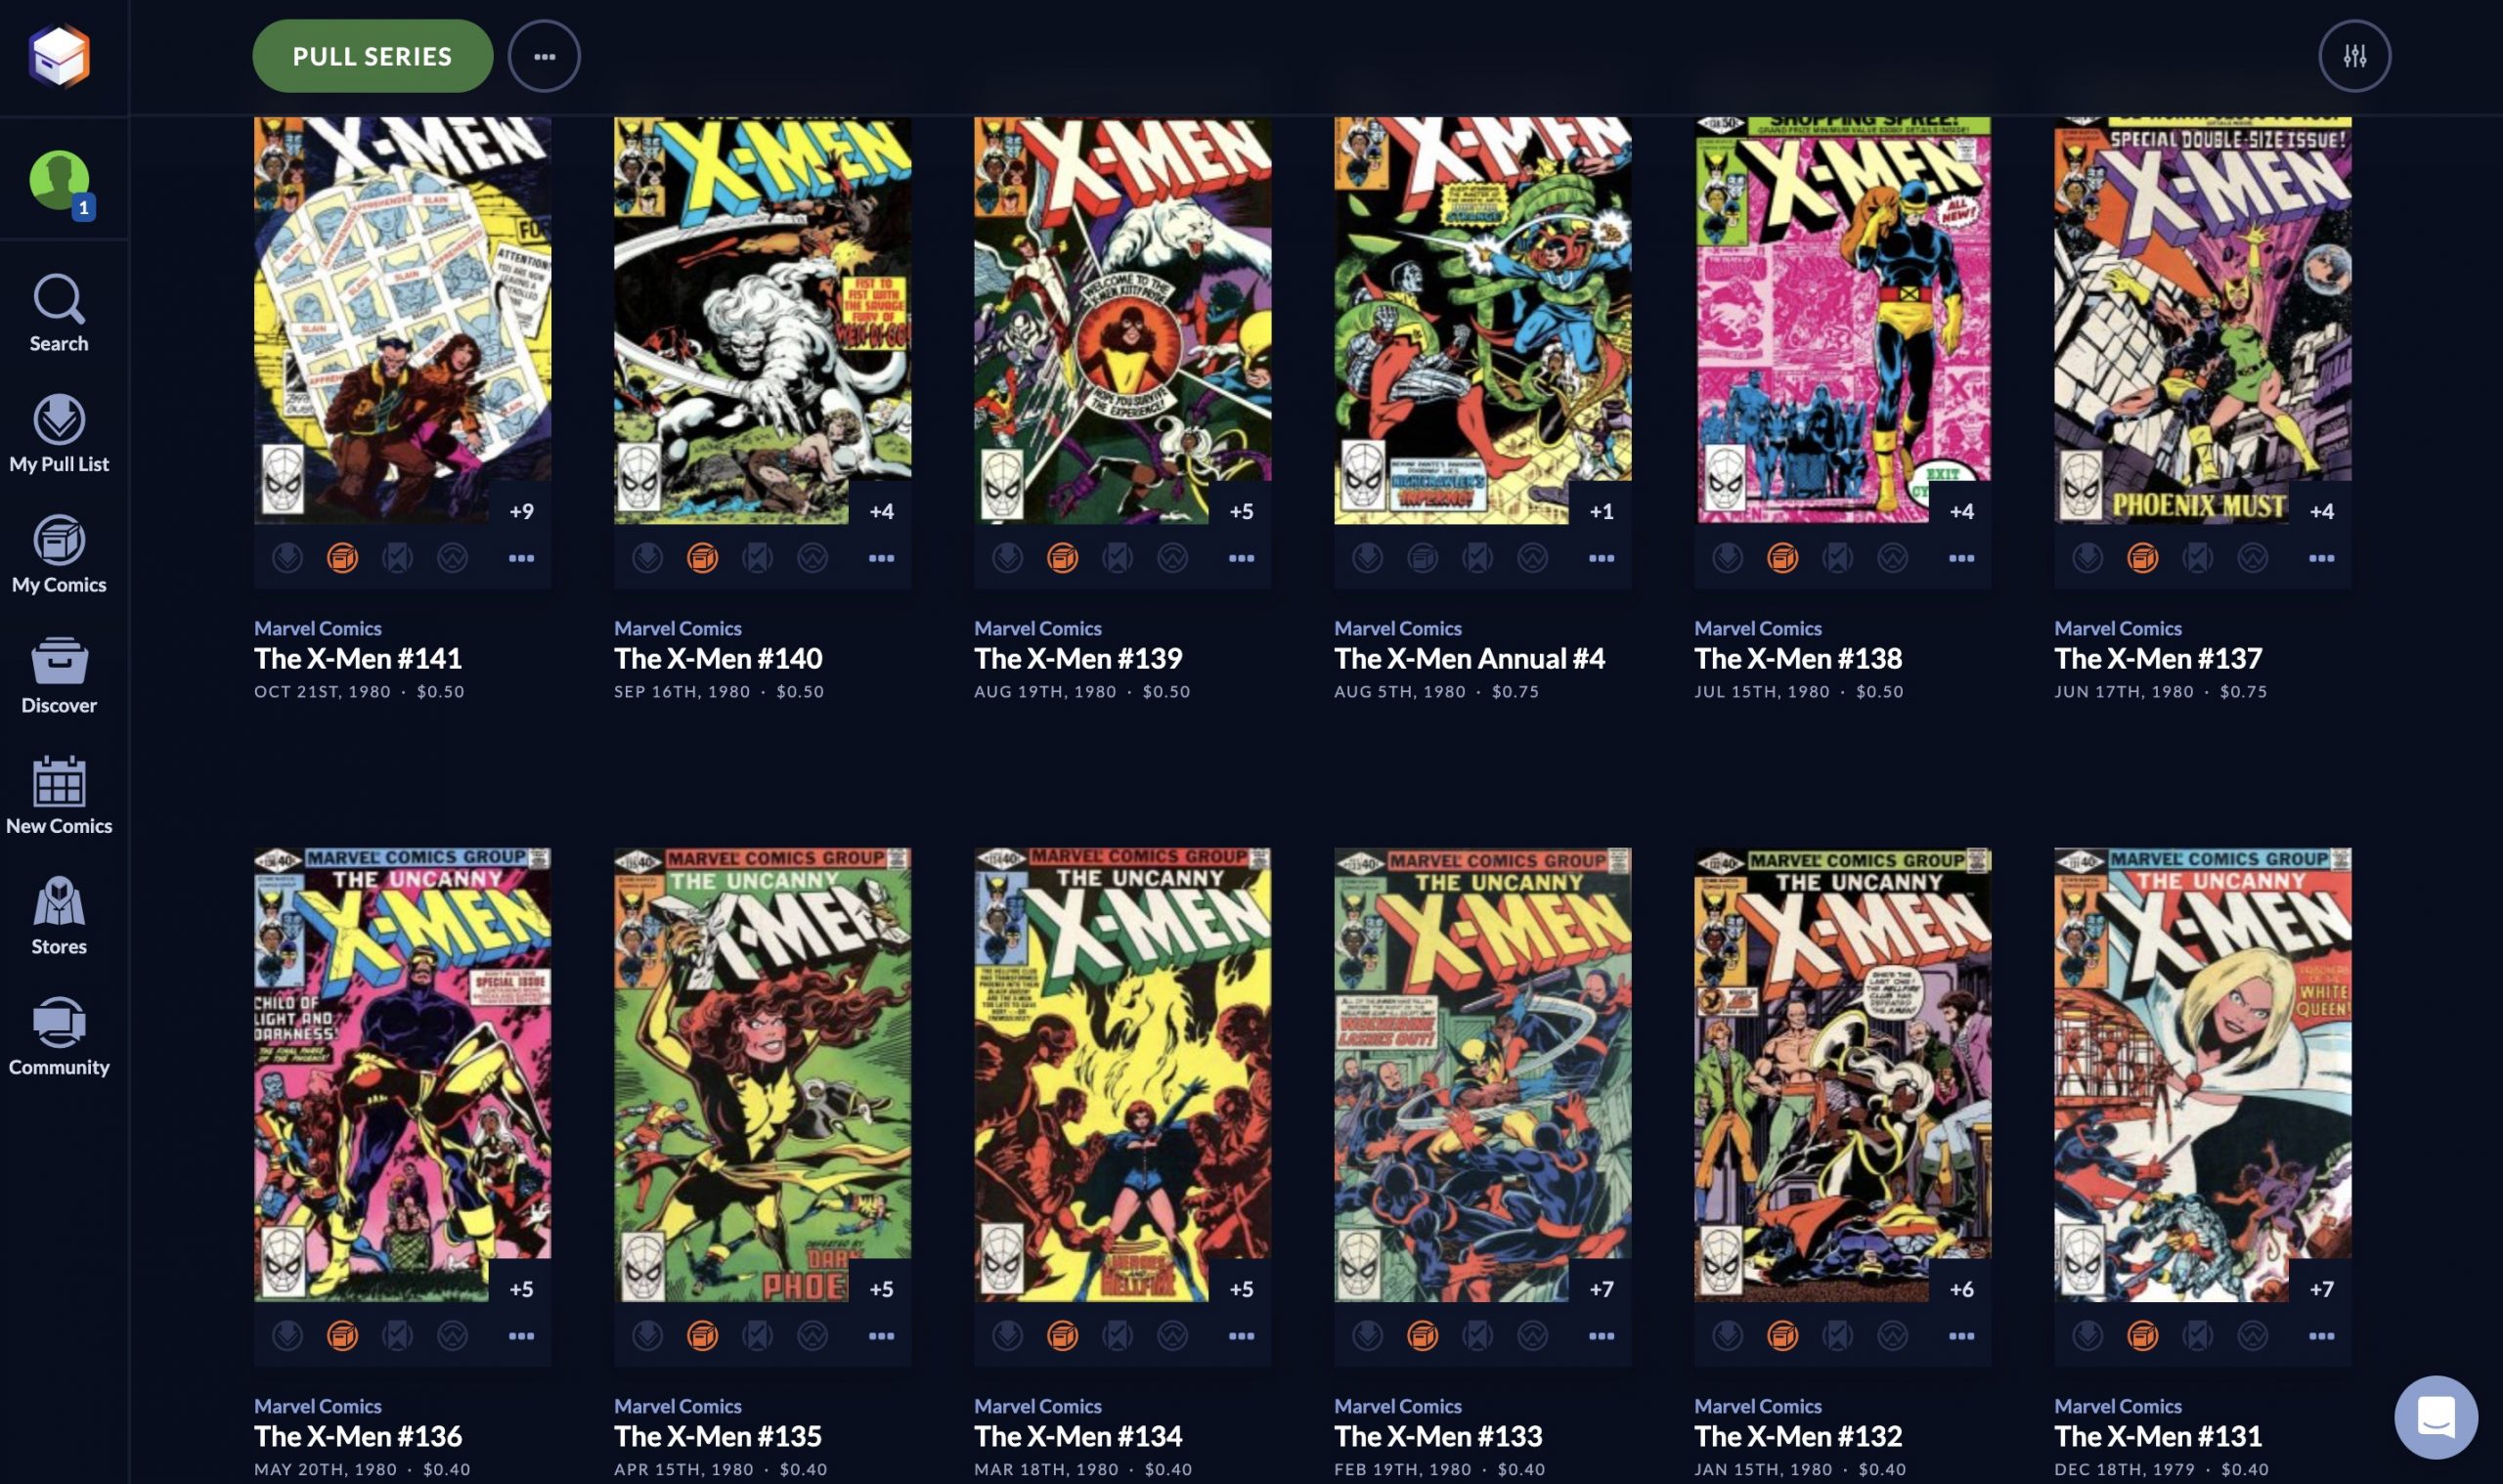Open more options for The X-Men #140
The image size is (2503, 1484).
click(881, 558)
